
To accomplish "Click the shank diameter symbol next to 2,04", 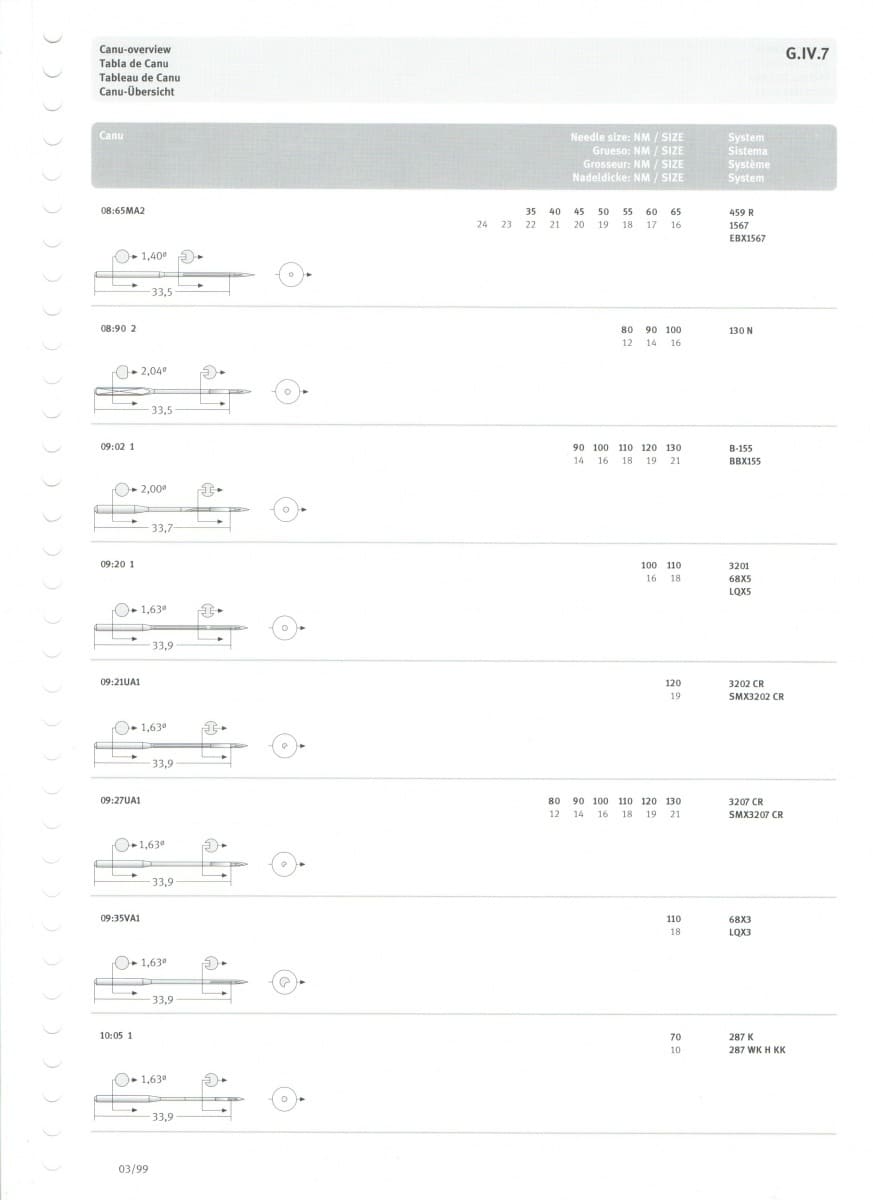I will coord(122,372).
